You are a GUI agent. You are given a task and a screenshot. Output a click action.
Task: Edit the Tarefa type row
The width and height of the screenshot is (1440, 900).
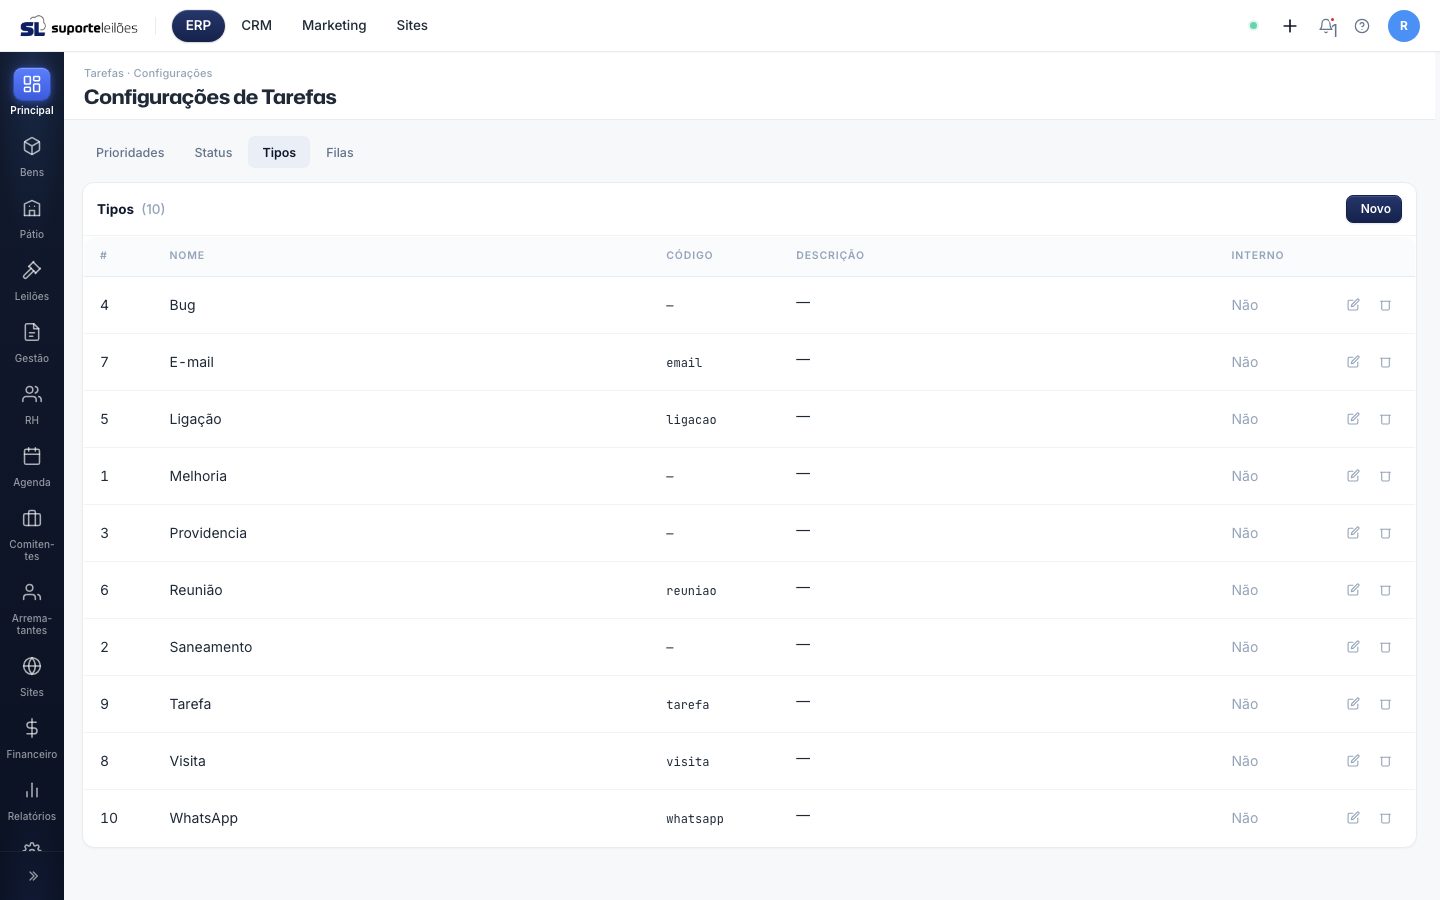click(x=1353, y=704)
